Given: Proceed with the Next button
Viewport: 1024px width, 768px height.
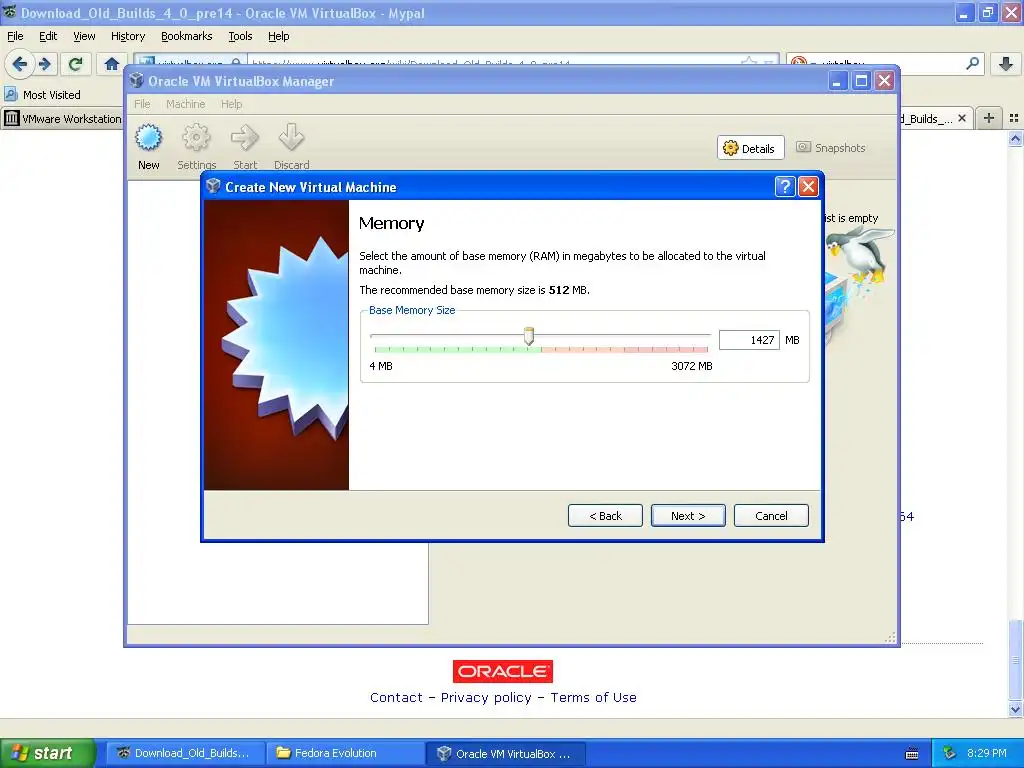Looking at the screenshot, I should 688,516.
